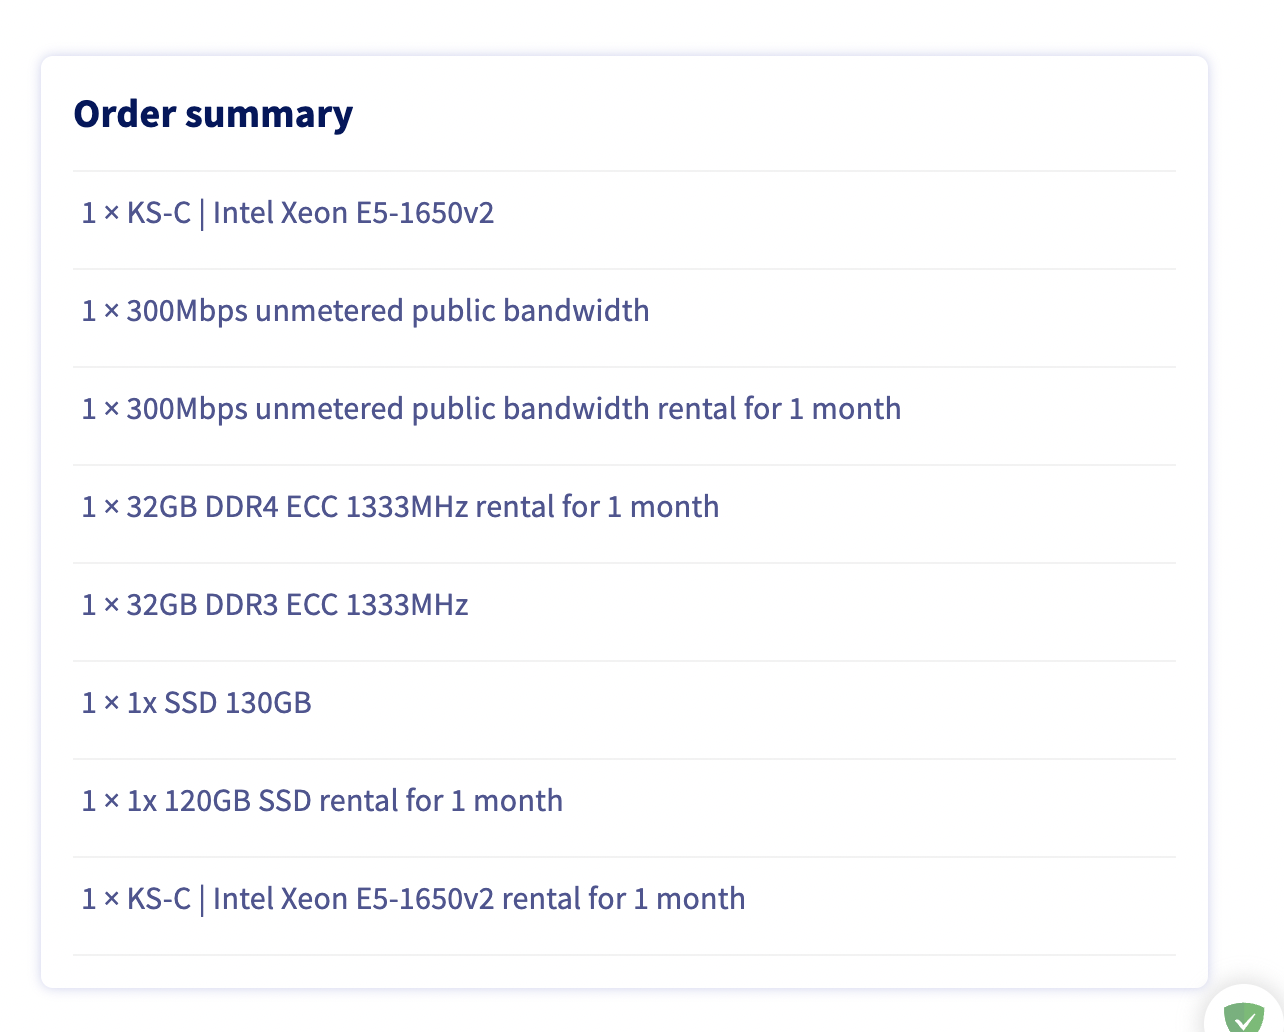This screenshot has width=1284, height=1032.
Task: Click the '1333MHz' text in the DDR3 row
Action: pyautogui.click(x=407, y=605)
